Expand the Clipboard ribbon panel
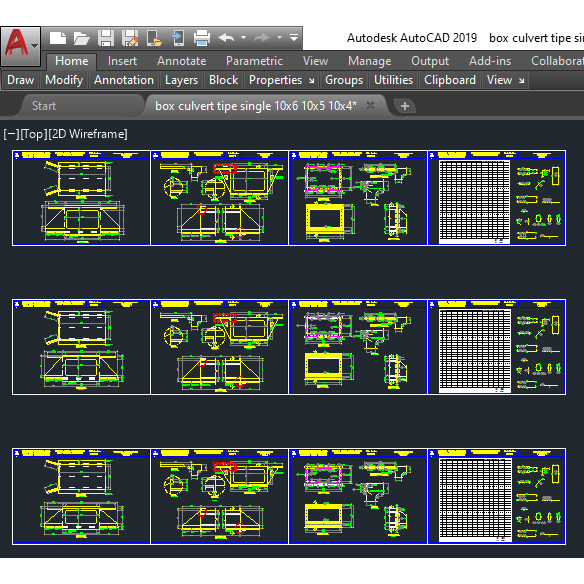This screenshot has height=584, width=584. coord(450,80)
